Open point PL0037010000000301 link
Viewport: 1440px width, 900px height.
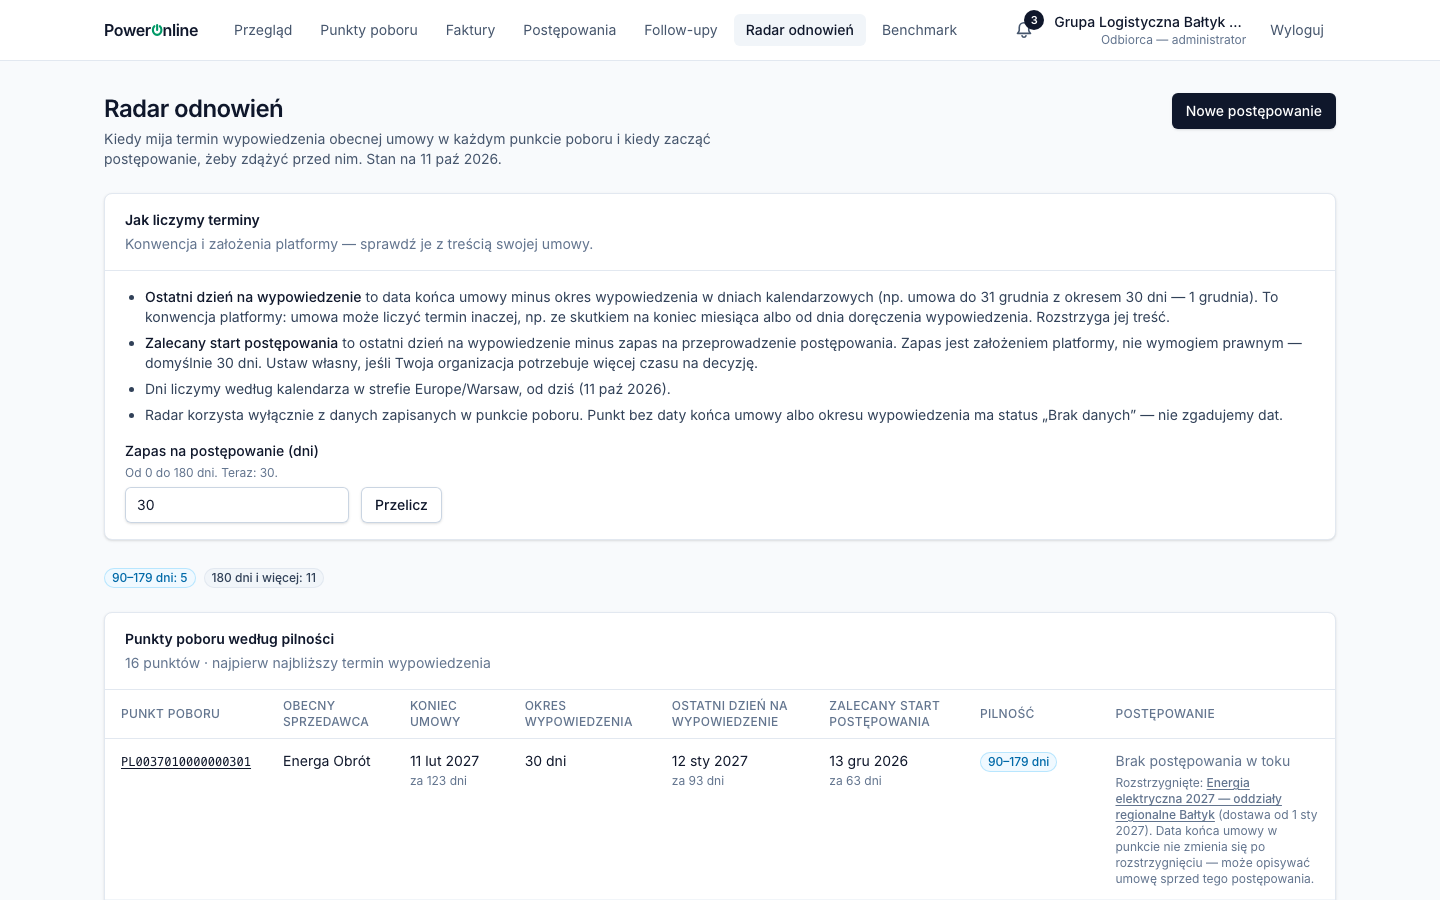[x=186, y=762]
